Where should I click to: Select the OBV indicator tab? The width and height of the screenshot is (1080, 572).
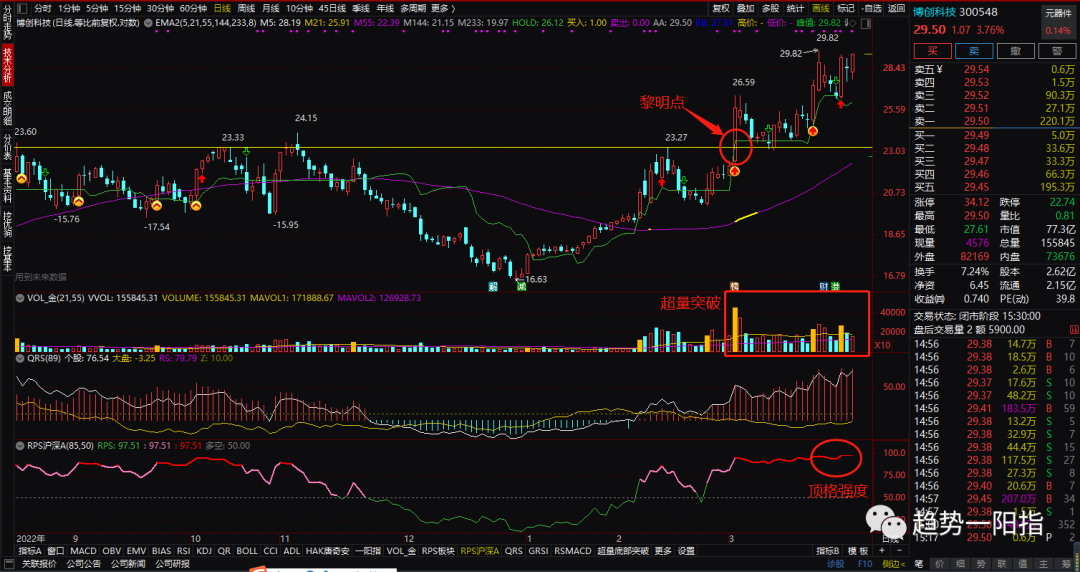click(112, 551)
